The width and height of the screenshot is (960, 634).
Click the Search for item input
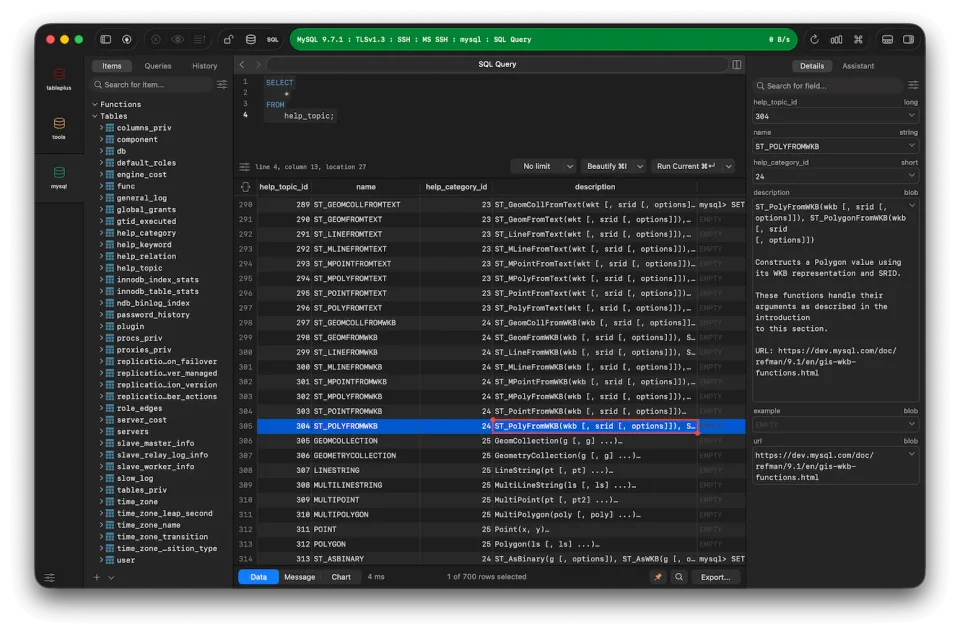pyautogui.click(x=152, y=84)
